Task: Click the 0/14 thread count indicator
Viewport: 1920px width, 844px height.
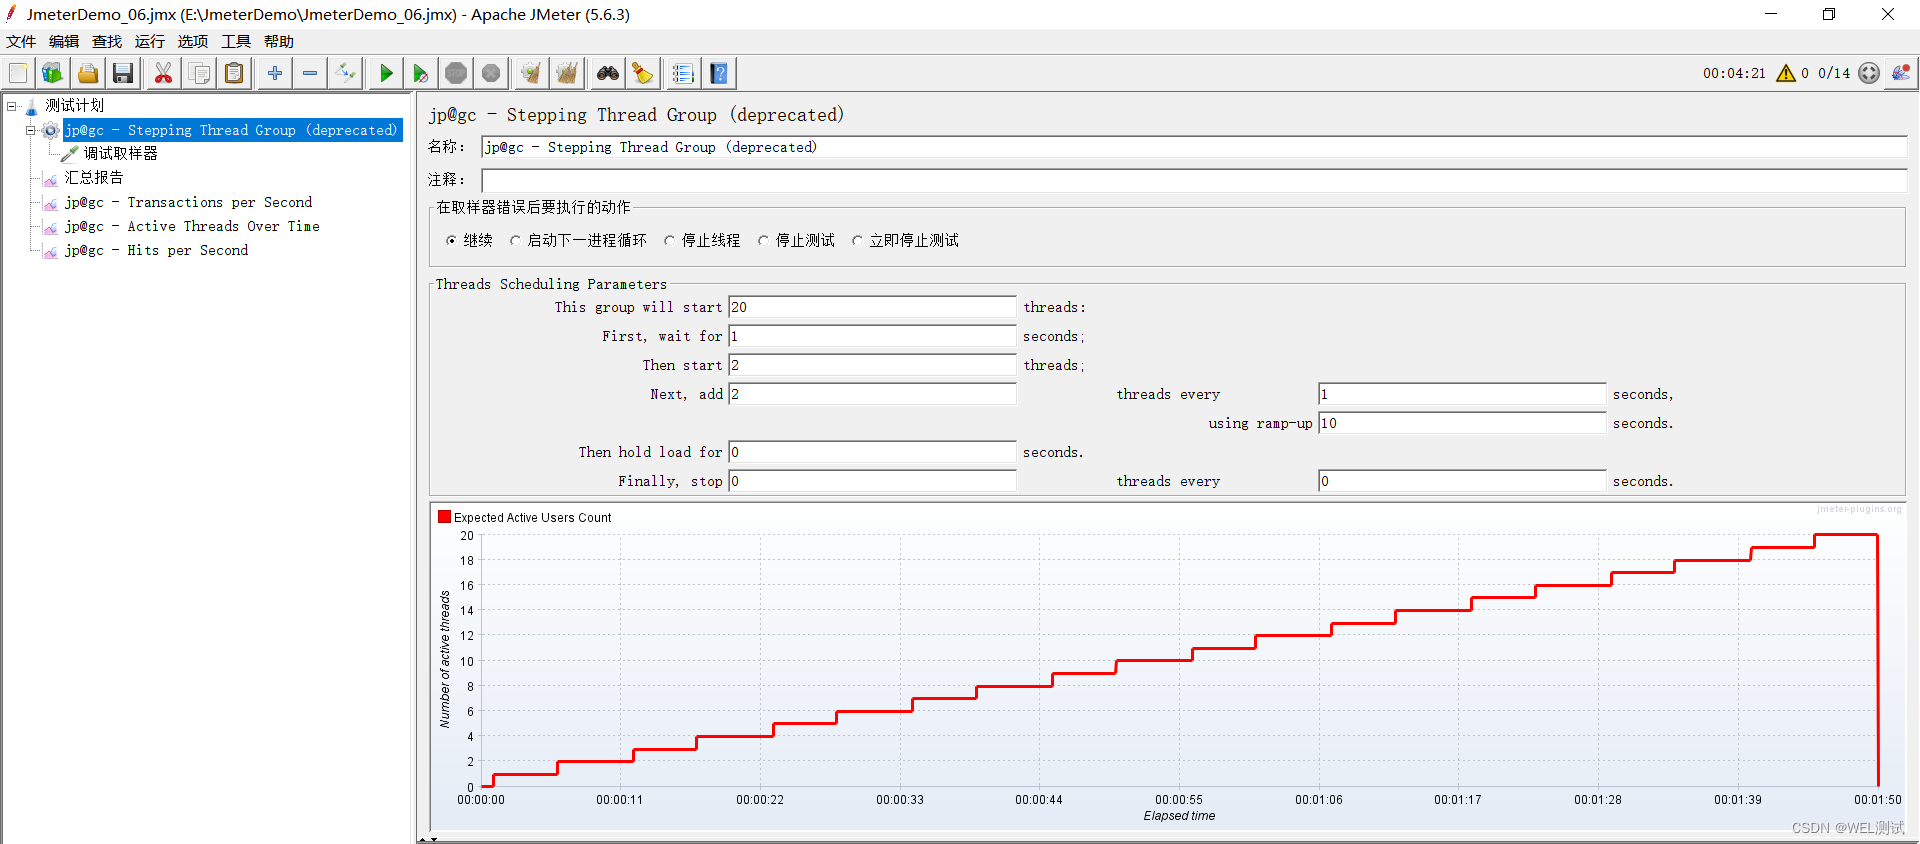Action: point(1834,73)
